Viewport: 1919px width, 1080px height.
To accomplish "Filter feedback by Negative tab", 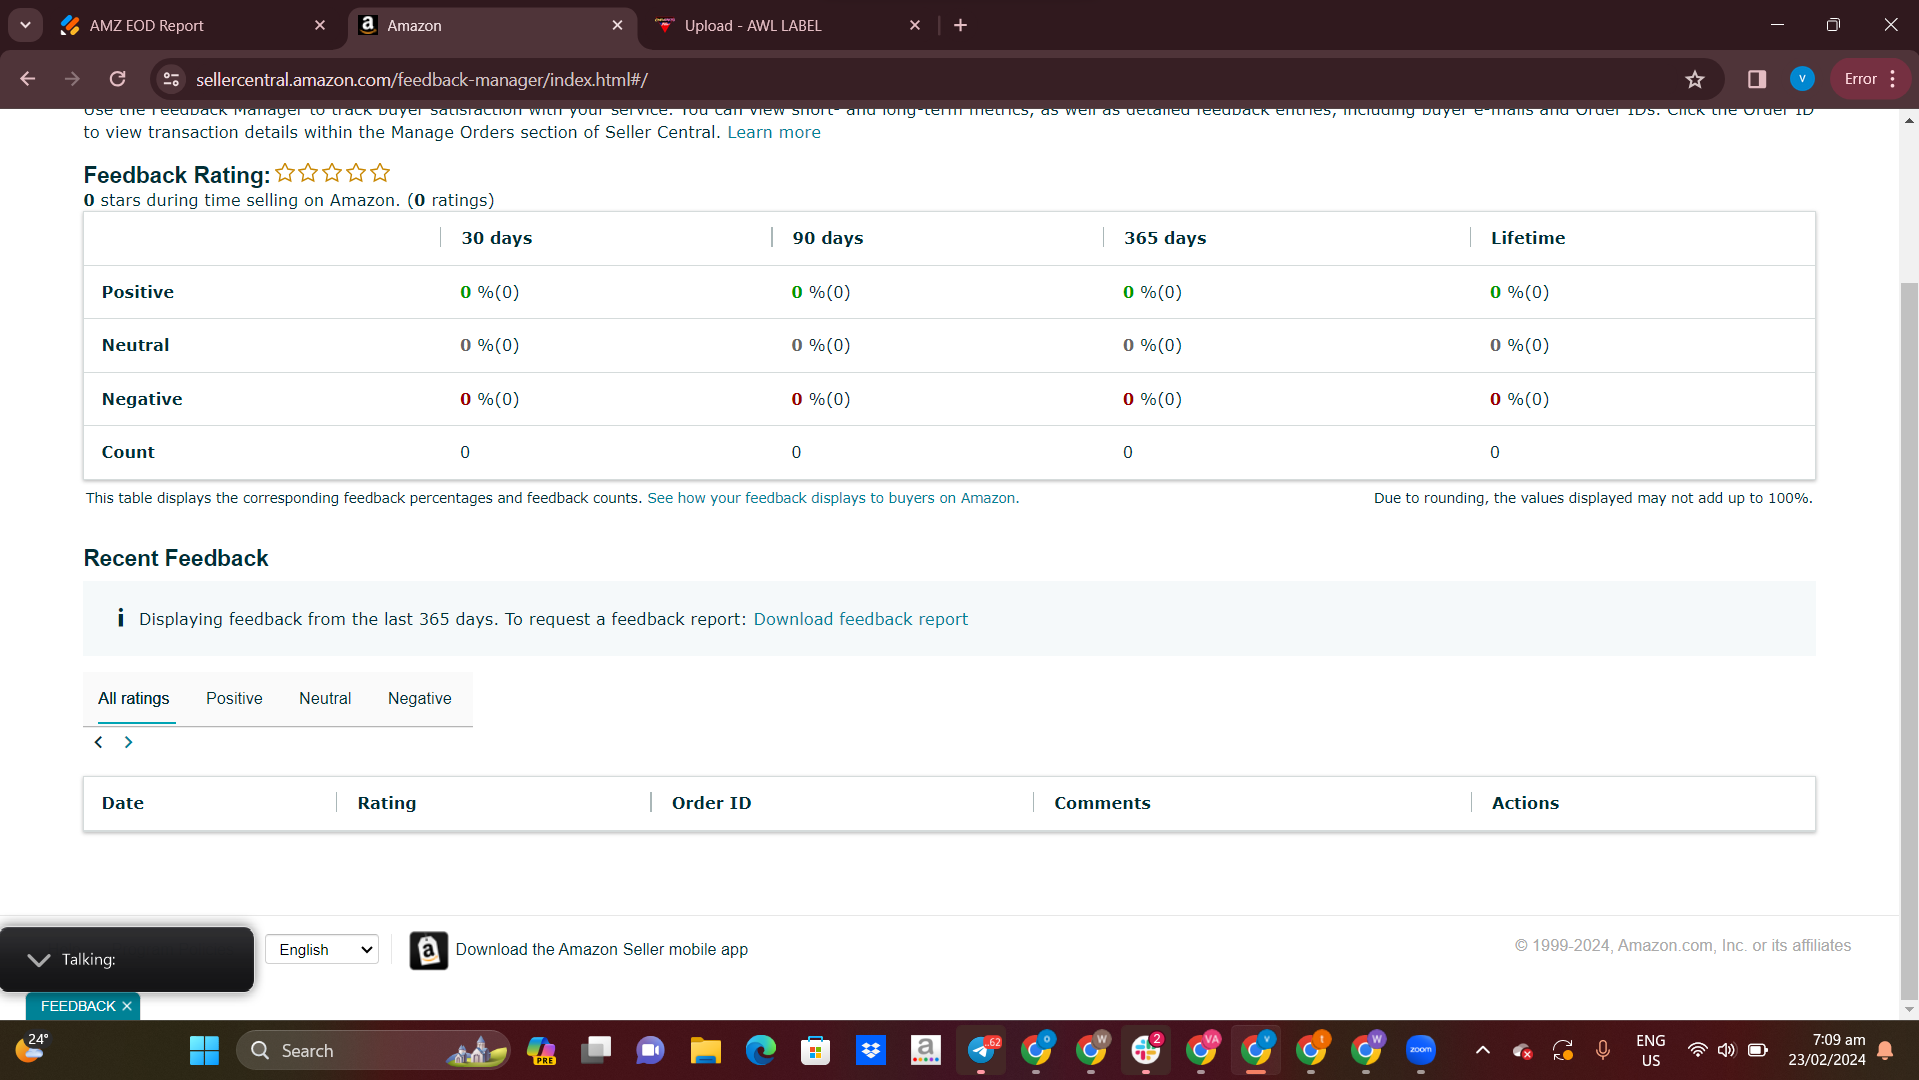I will (x=420, y=698).
